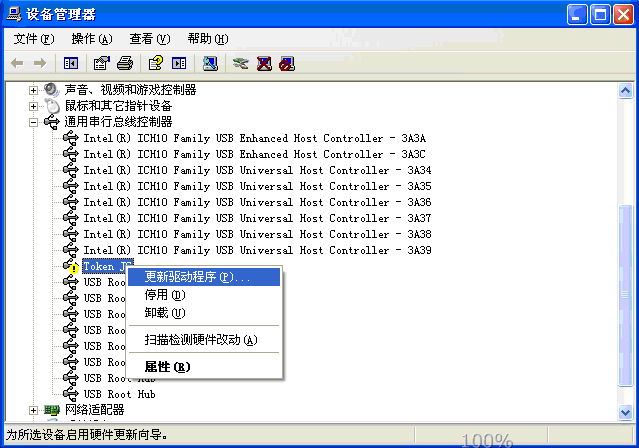Choose 卸载 from the context menu
The width and height of the screenshot is (639, 448).
tap(165, 313)
